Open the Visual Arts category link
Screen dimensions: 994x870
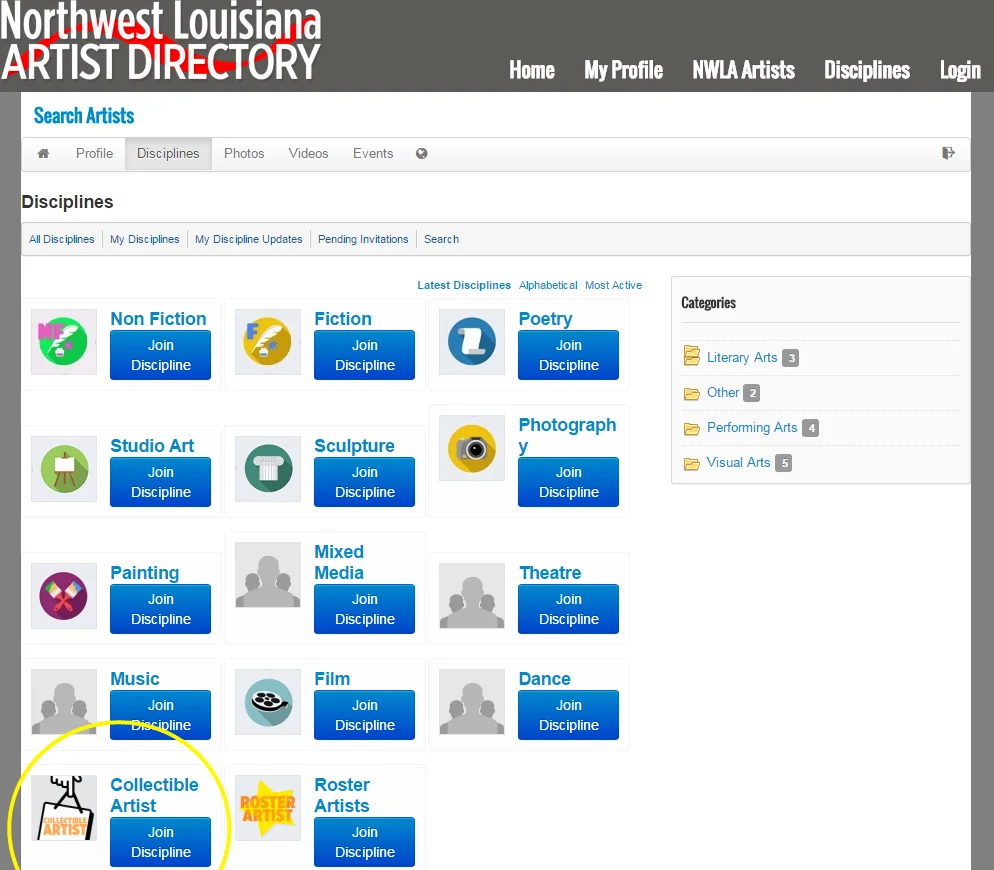click(x=739, y=463)
